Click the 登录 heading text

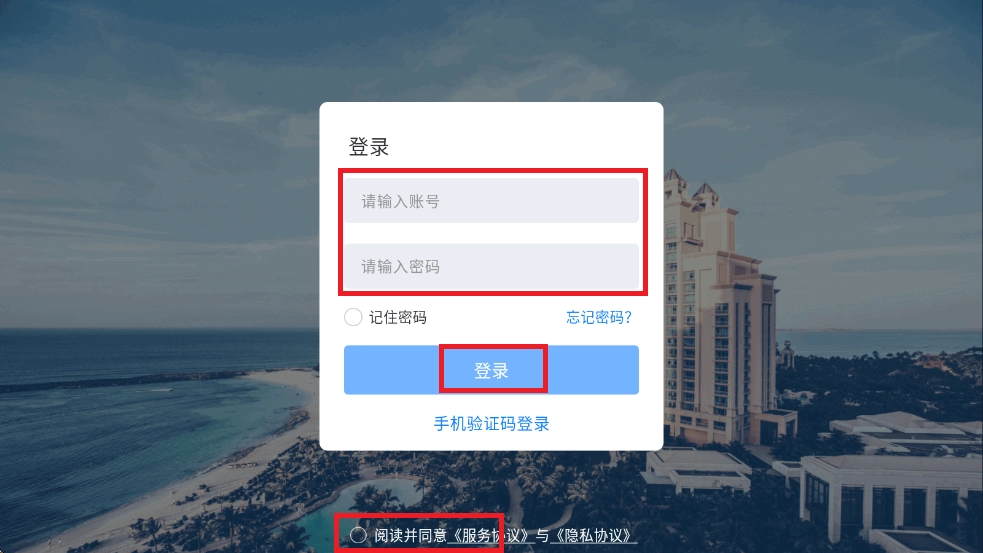point(369,147)
